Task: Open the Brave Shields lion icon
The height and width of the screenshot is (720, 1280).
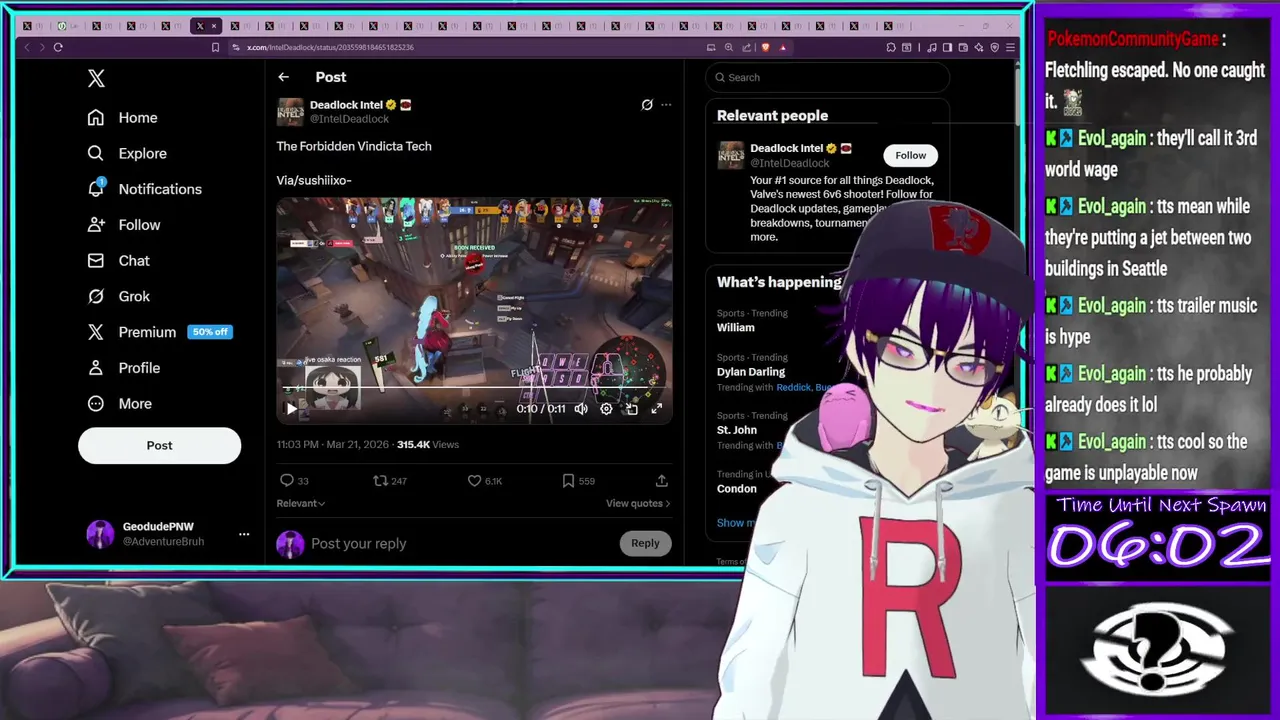Action: click(766, 47)
